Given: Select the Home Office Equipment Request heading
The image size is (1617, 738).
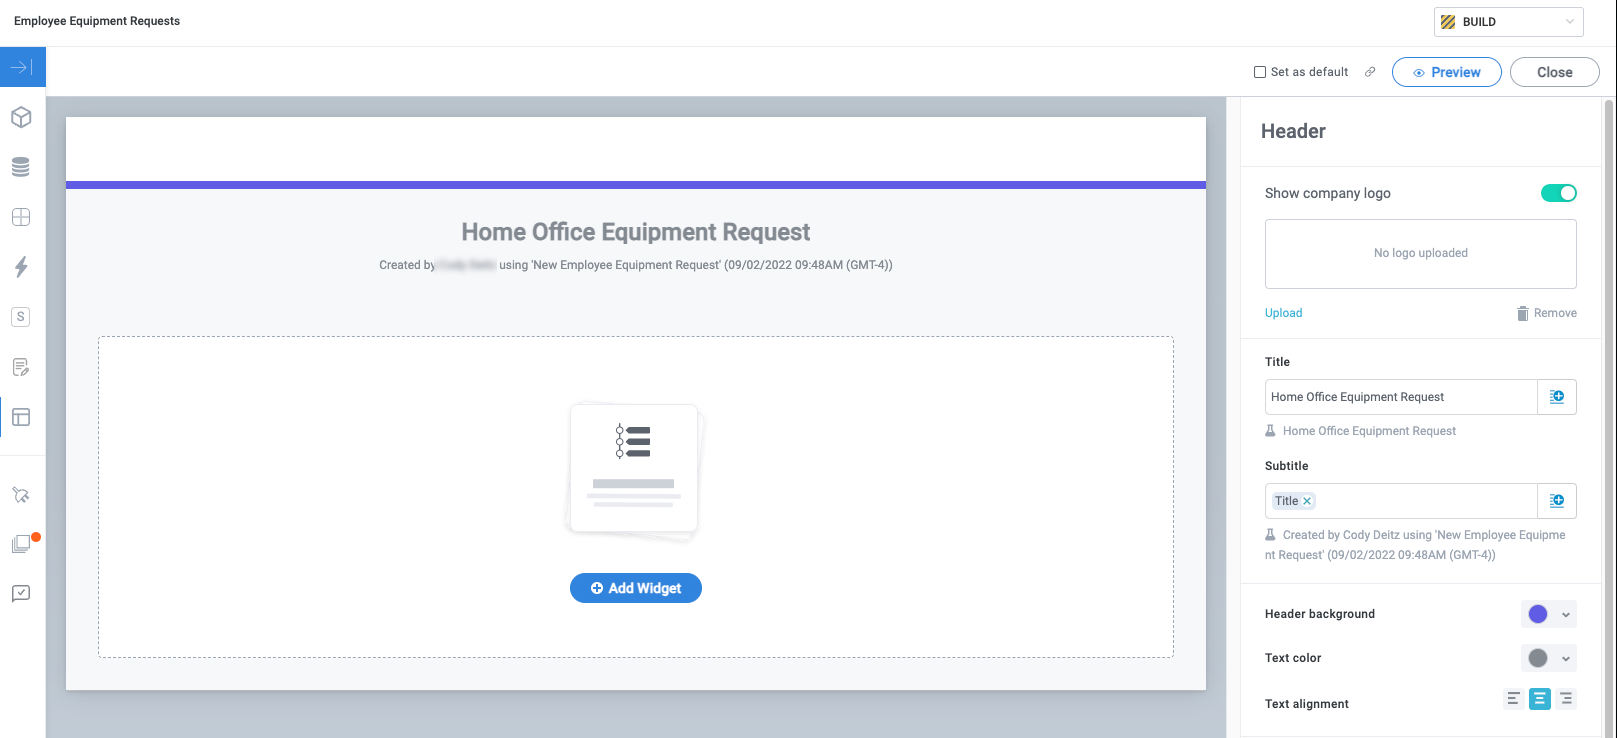Looking at the screenshot, I should (636, 232).
